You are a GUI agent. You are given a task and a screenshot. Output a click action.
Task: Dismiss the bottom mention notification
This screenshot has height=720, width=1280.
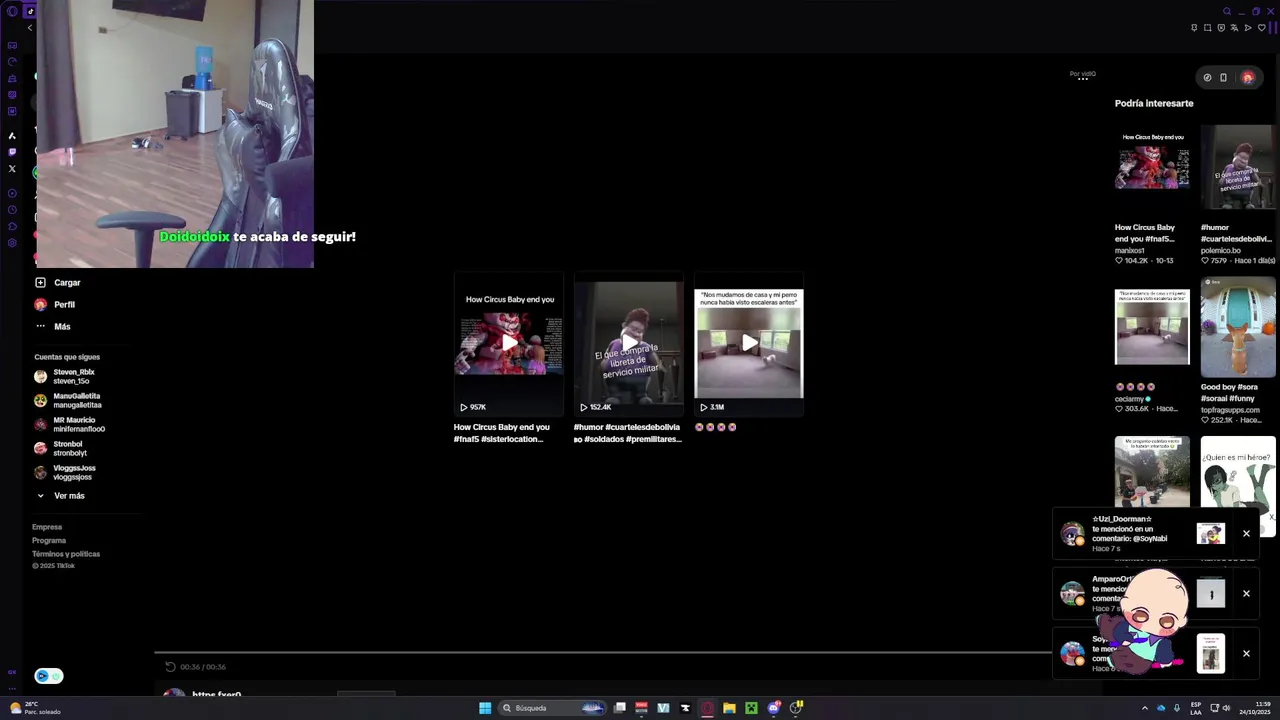point(1246,653)
